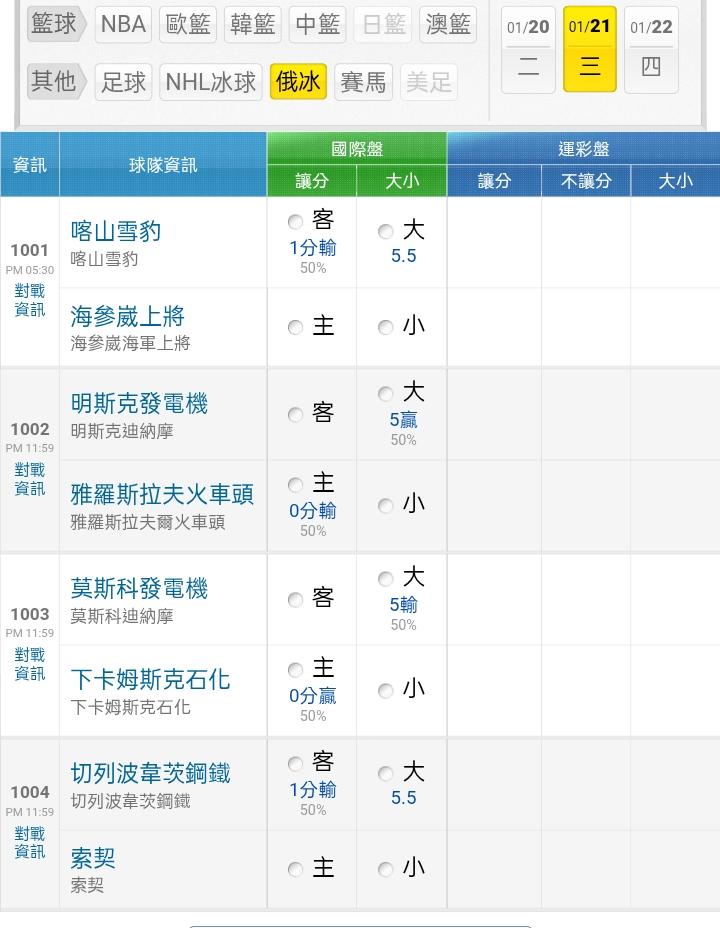Open the 韓籃 league tab
The height and width of the screenshot is (928, 720).
pyautogui.click(x=253, y=25)
